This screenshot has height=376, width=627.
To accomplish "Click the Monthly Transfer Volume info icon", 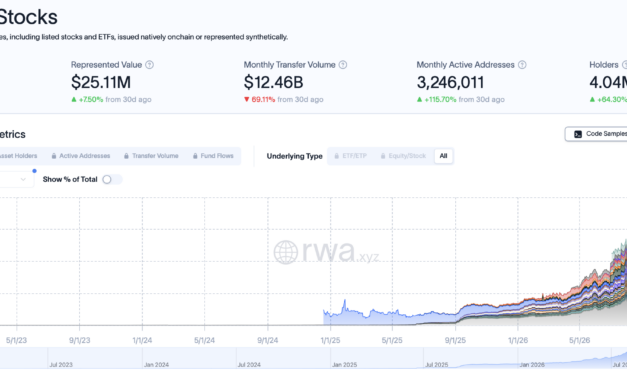I will (343, 65).
